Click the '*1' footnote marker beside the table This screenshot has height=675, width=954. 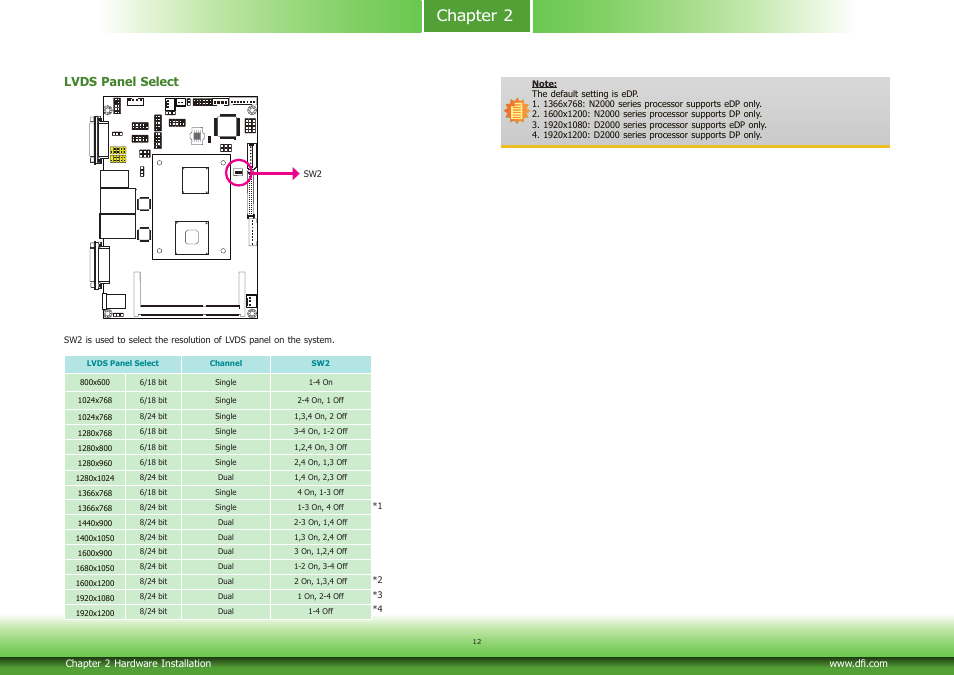pyautogui.click(x=377, y=506)
